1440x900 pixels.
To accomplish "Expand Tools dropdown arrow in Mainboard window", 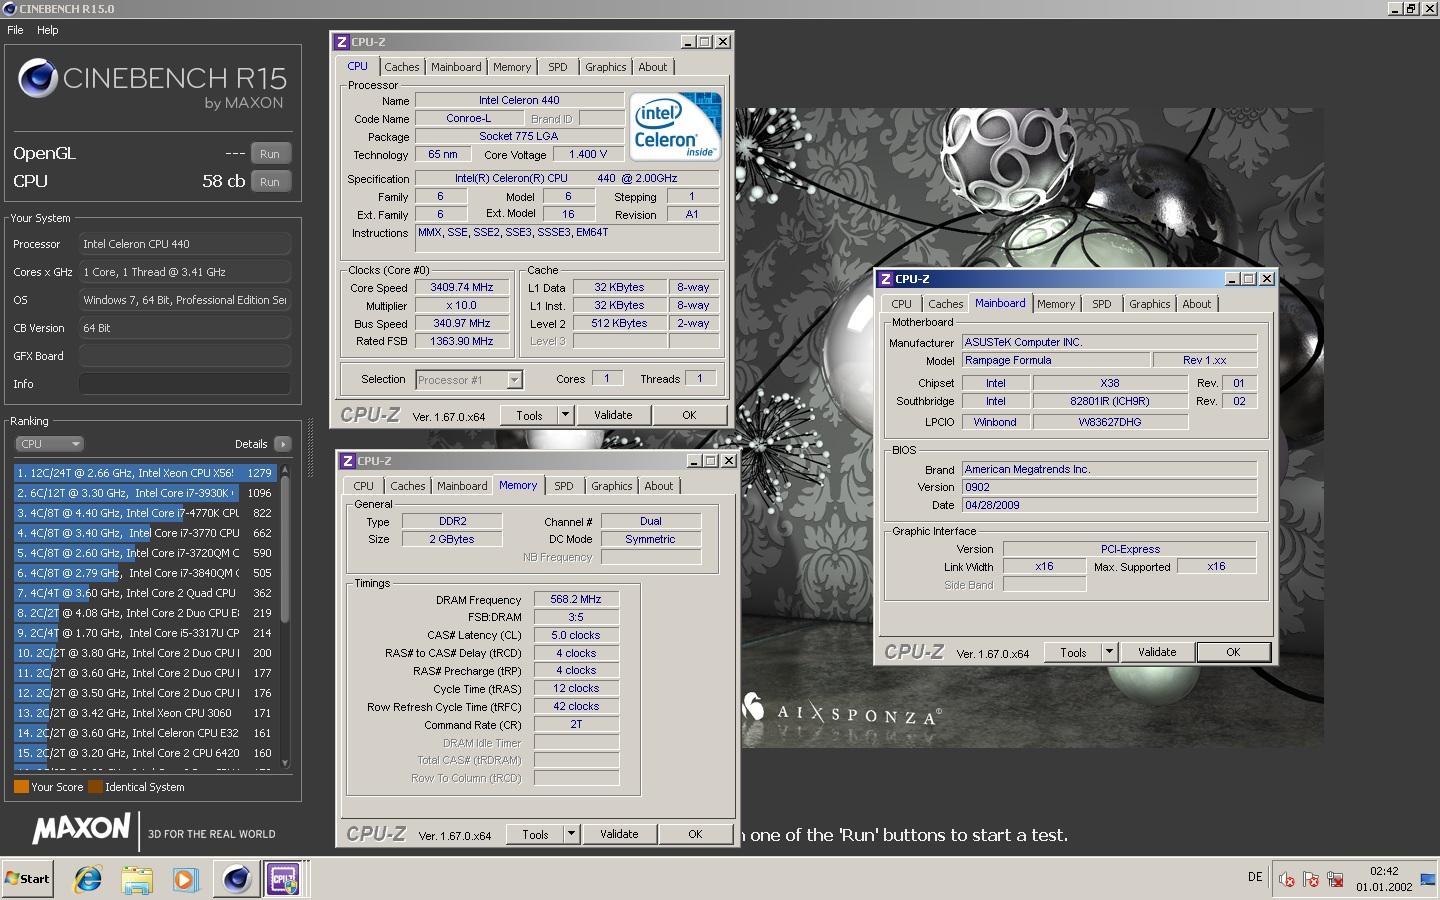I will click(x=1109, y=653).
